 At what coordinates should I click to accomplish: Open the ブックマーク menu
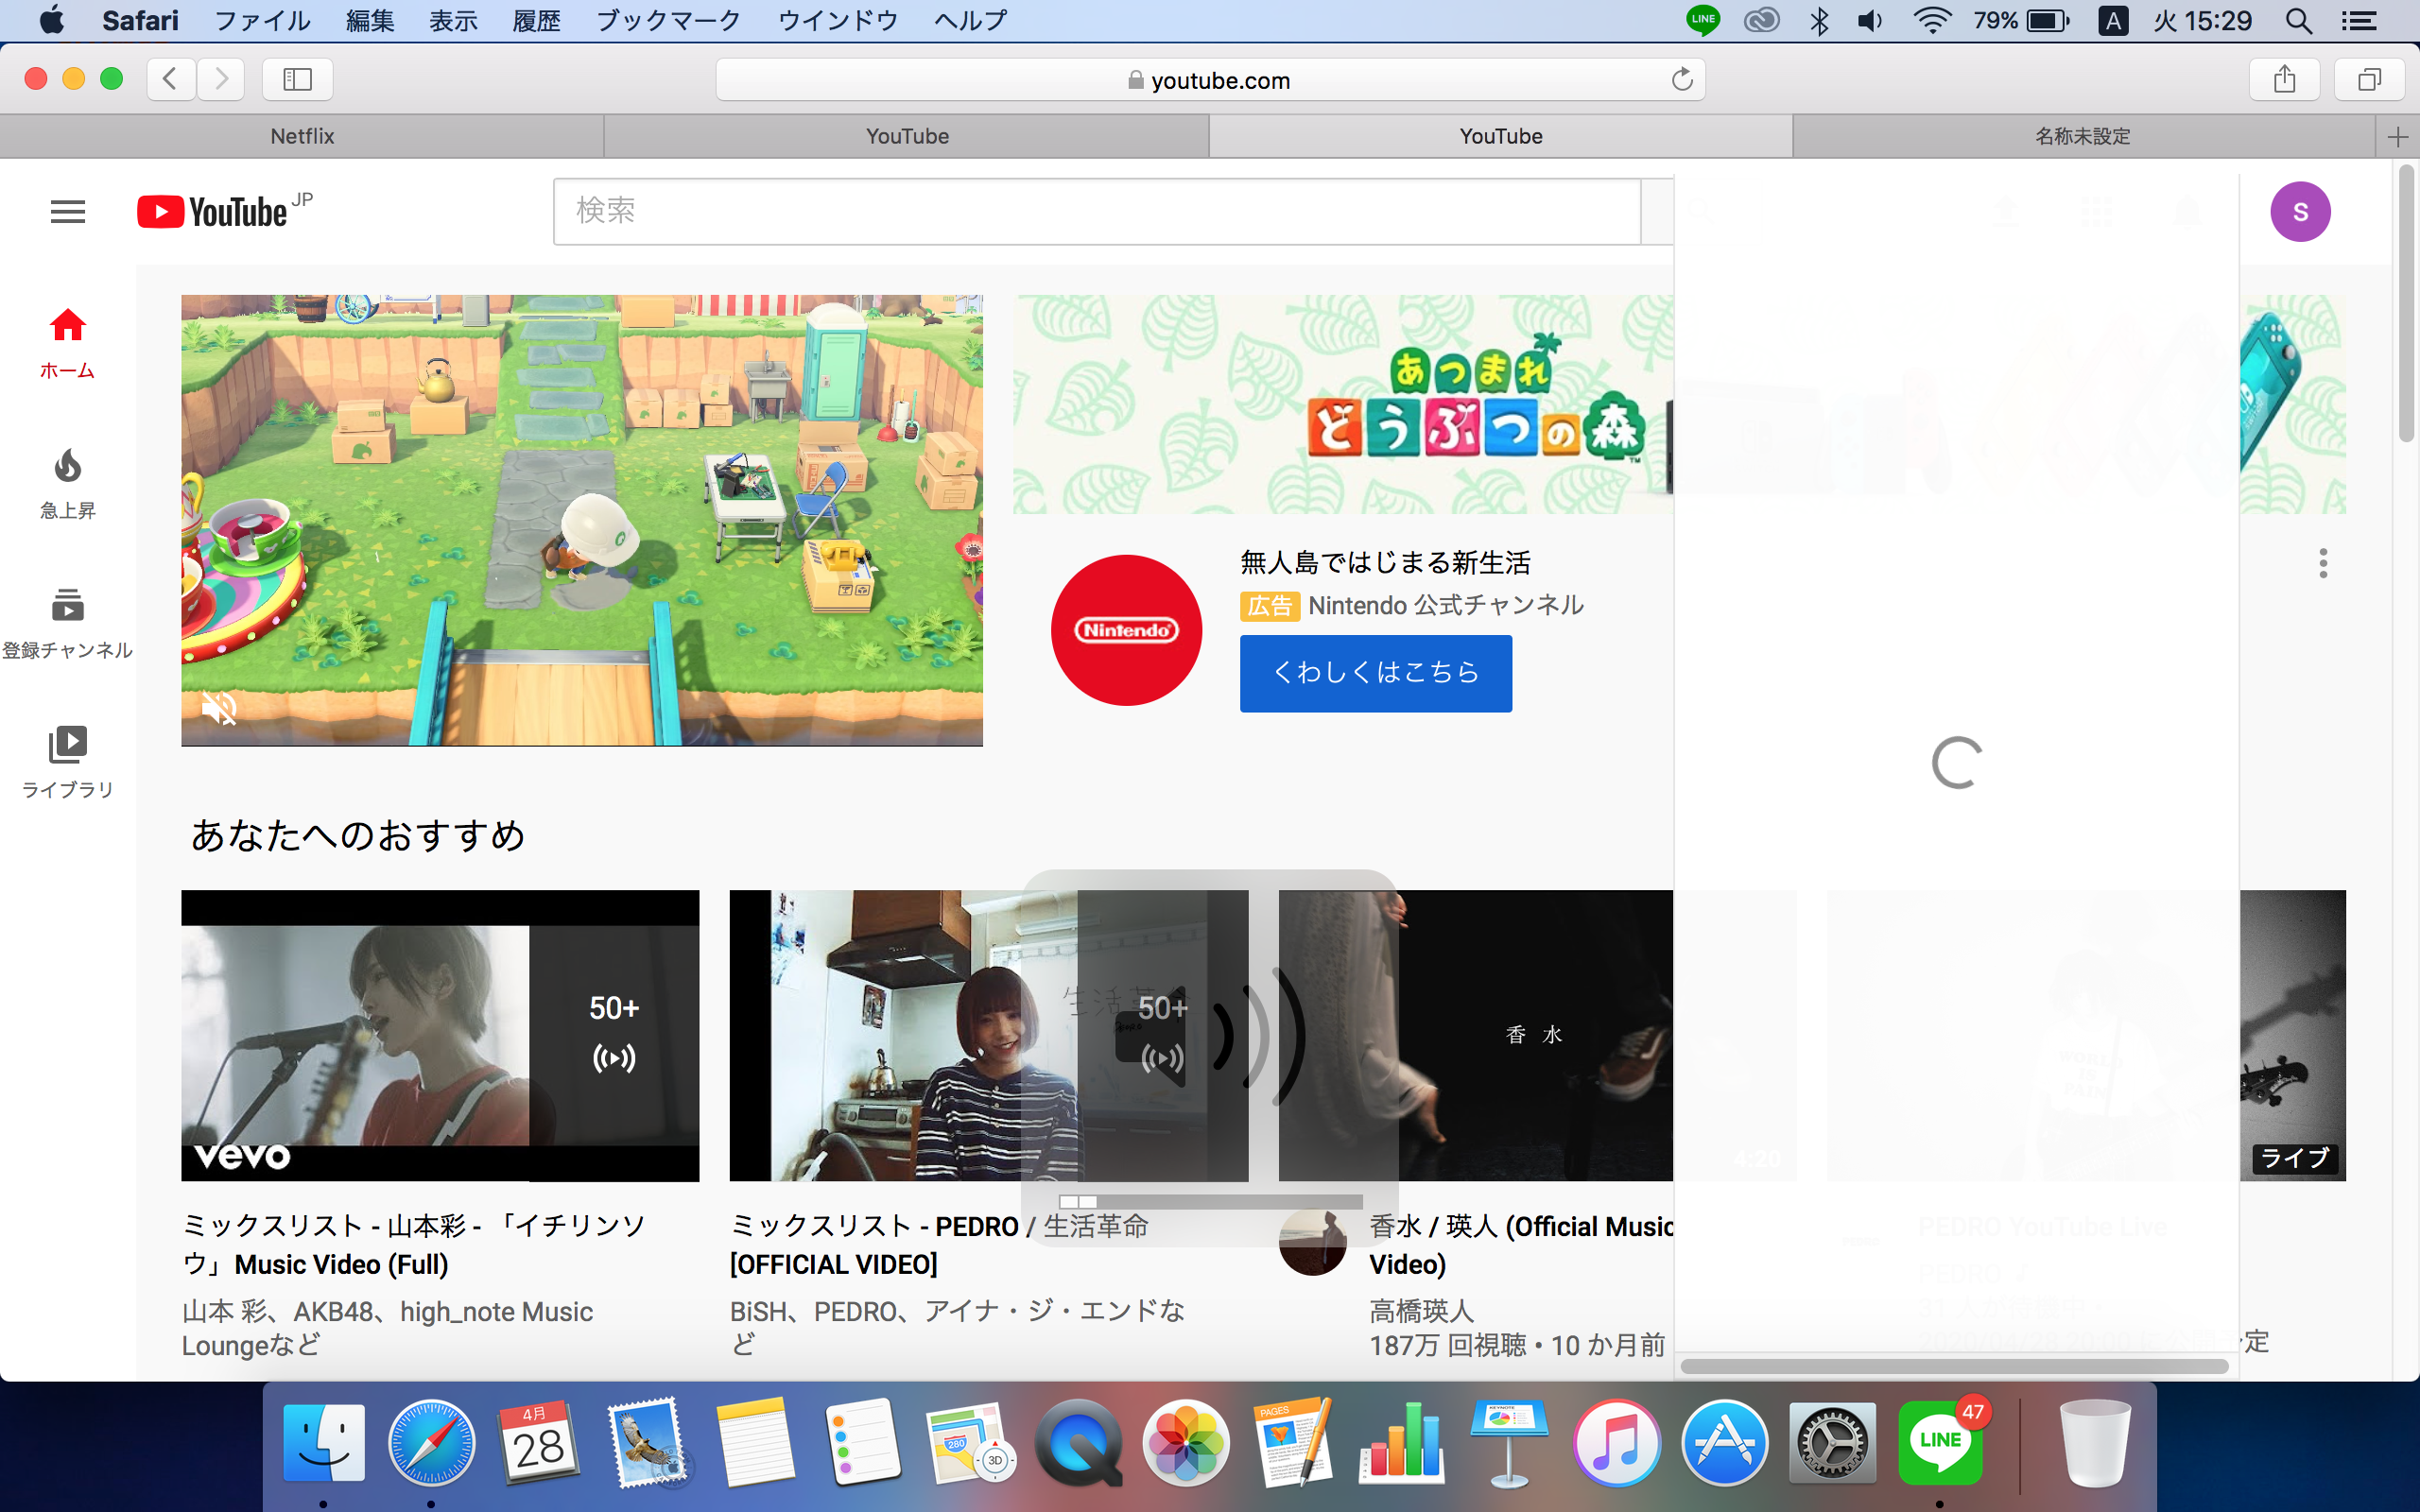(668, 21)
